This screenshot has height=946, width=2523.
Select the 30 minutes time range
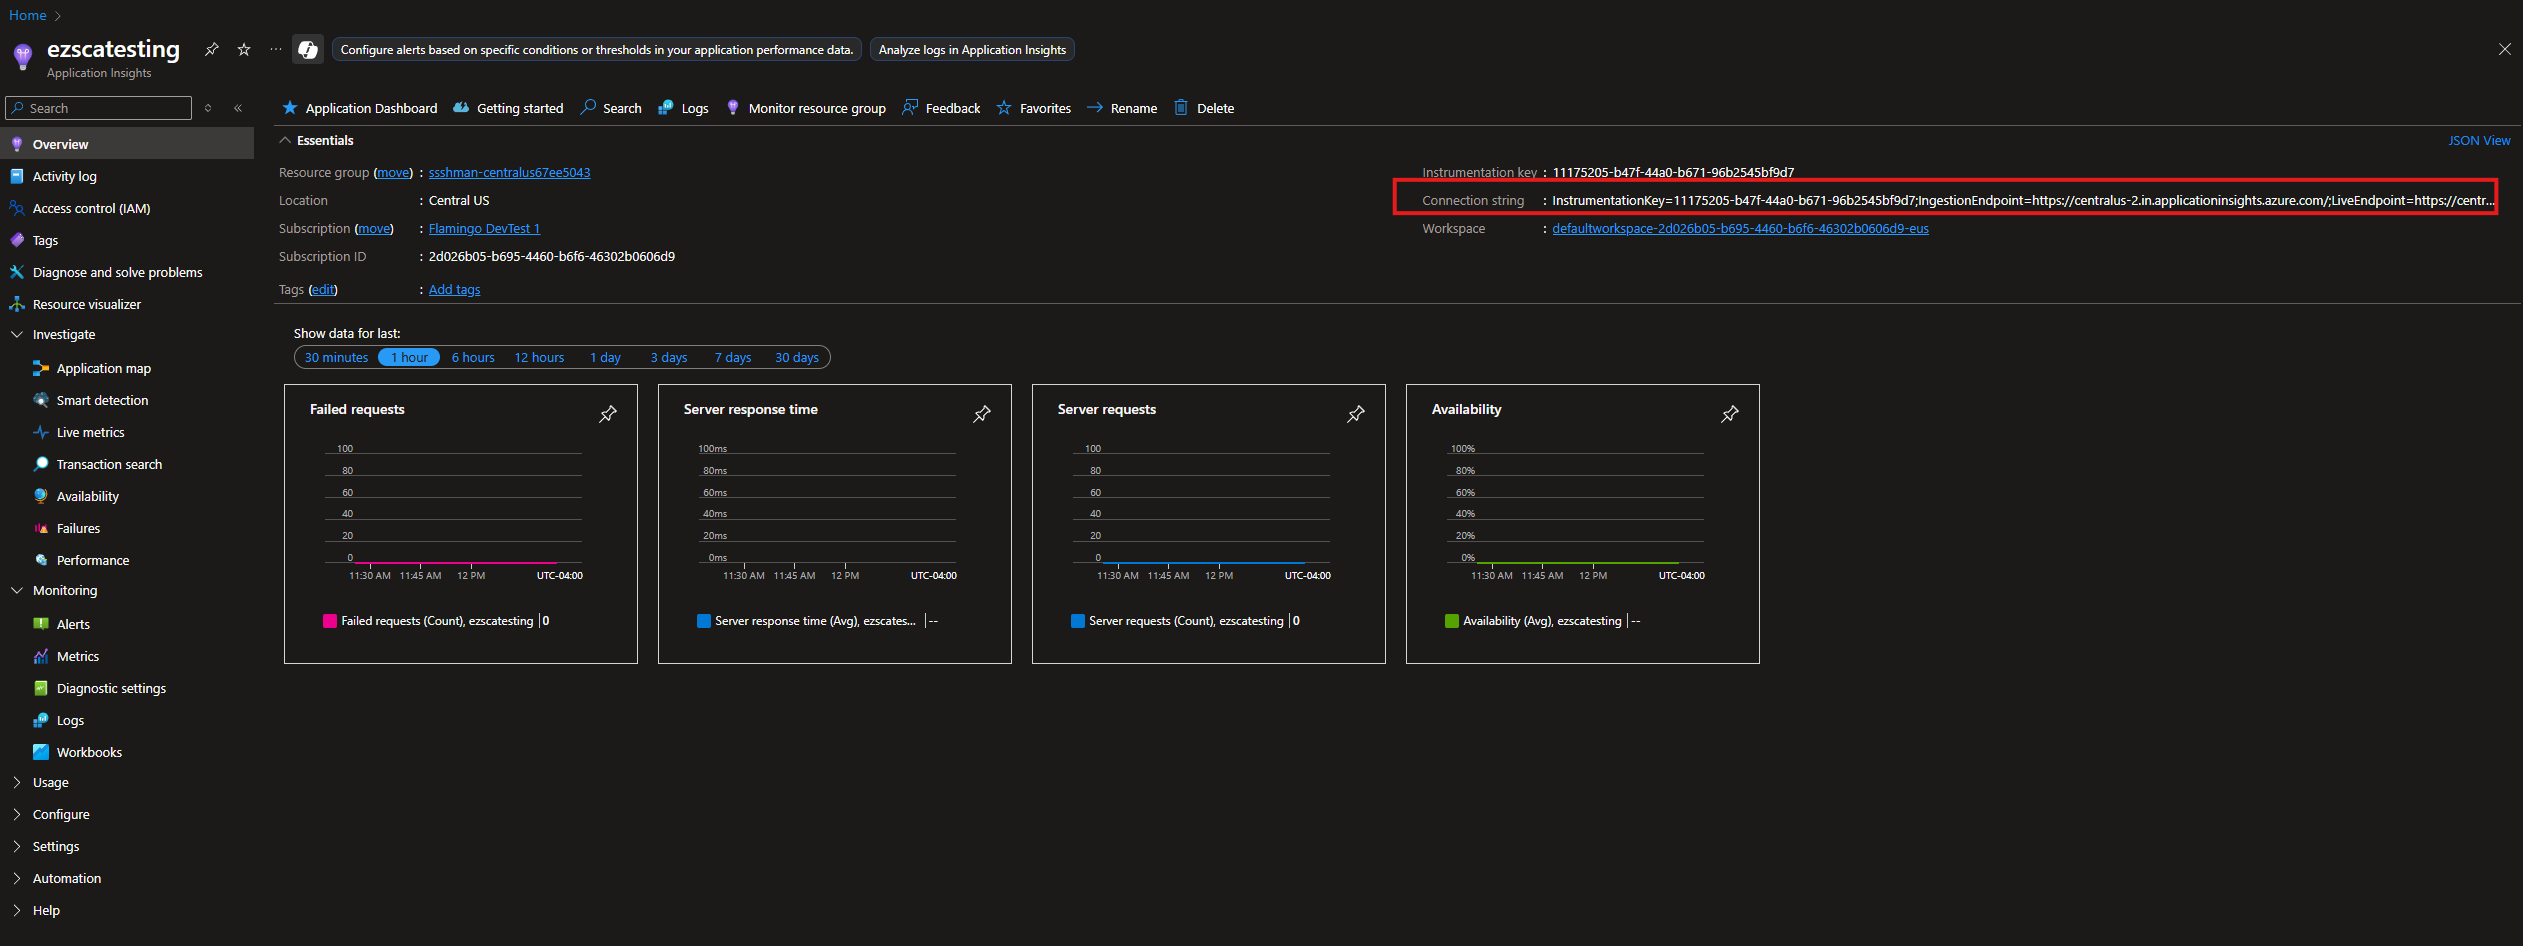(336, 358)
